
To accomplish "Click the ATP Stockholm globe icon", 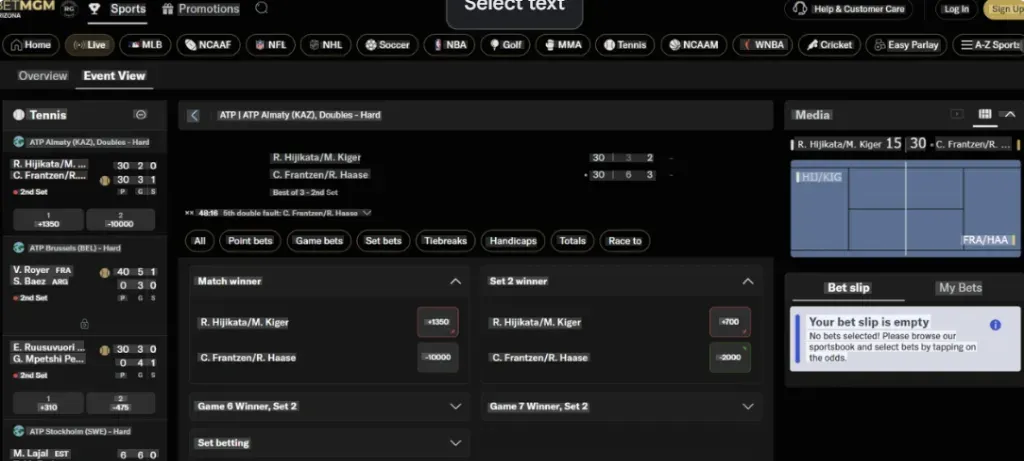I will [x=18, y=431].
